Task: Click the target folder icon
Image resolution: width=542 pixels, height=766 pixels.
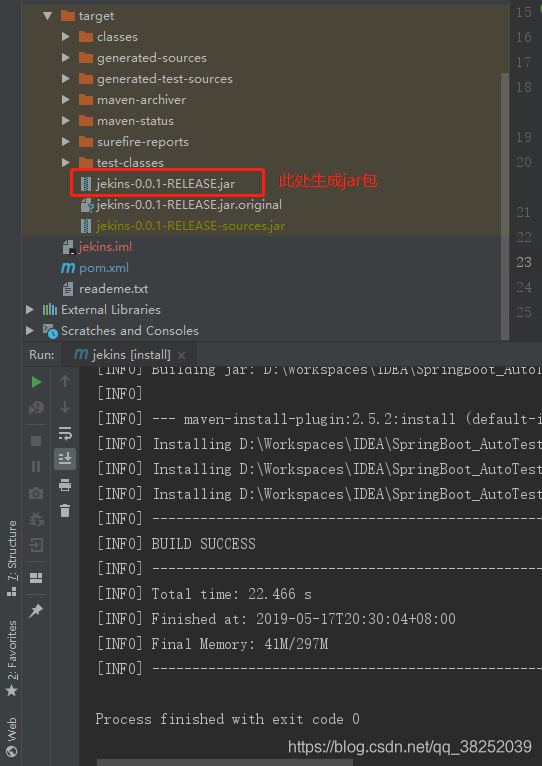Action: pos(68,16)
